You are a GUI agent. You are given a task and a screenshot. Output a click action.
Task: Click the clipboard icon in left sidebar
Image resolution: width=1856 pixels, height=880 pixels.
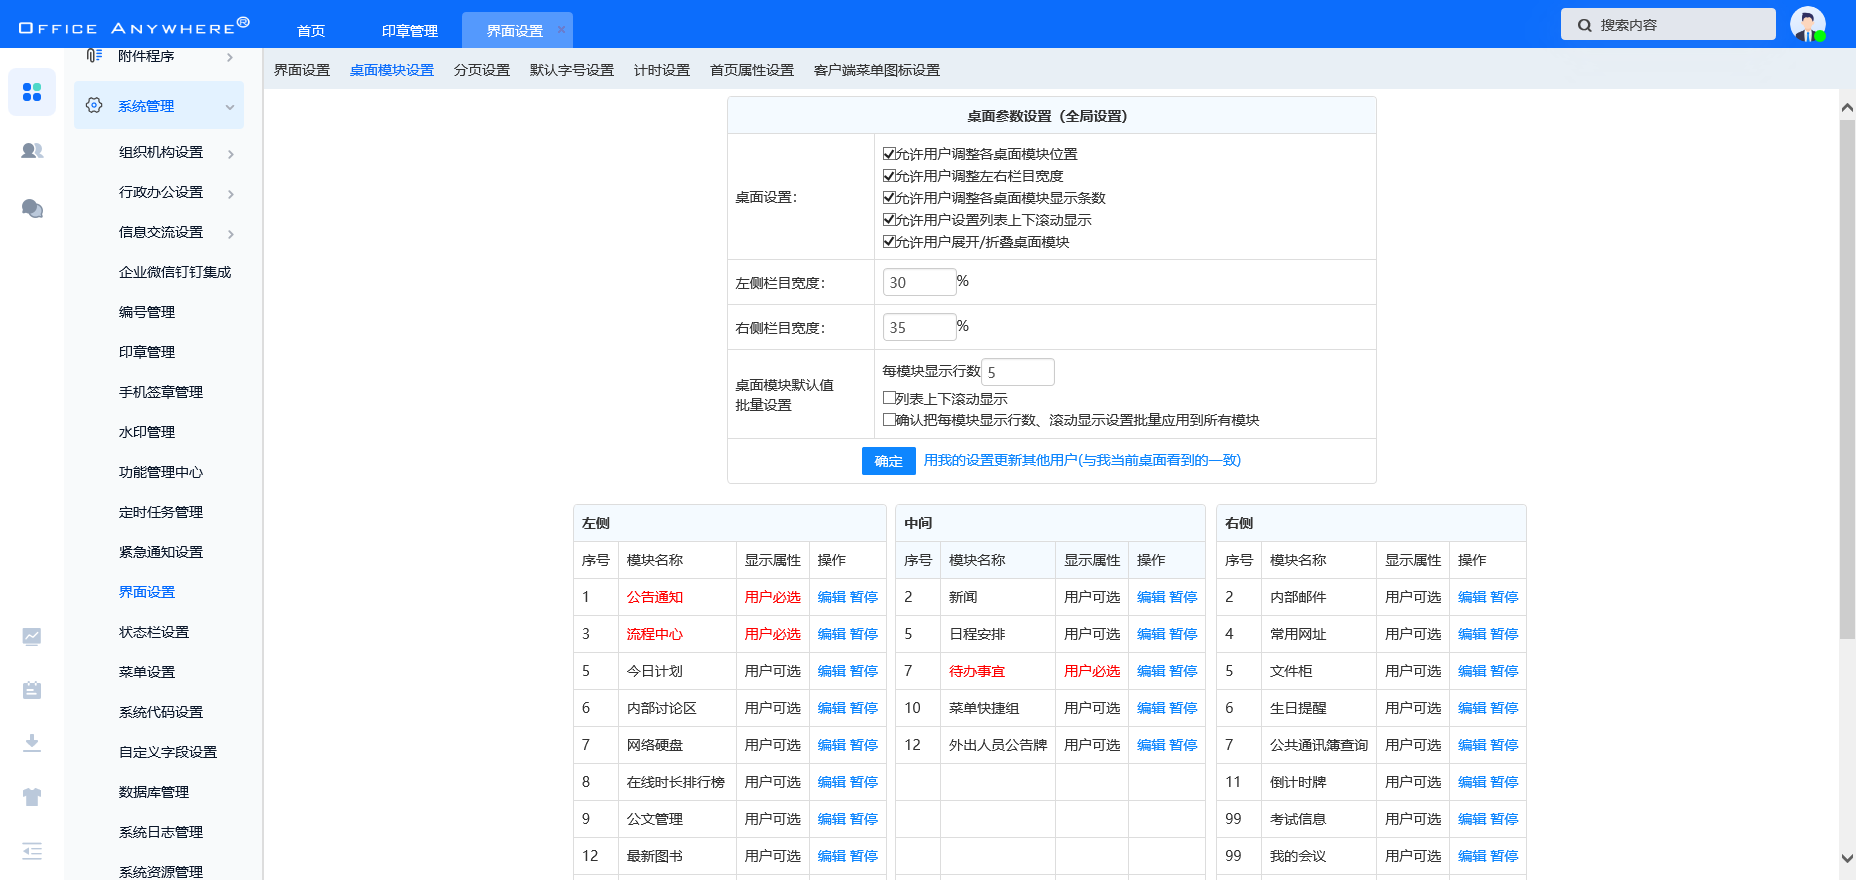pyautogui.click(x=32, y=690)
